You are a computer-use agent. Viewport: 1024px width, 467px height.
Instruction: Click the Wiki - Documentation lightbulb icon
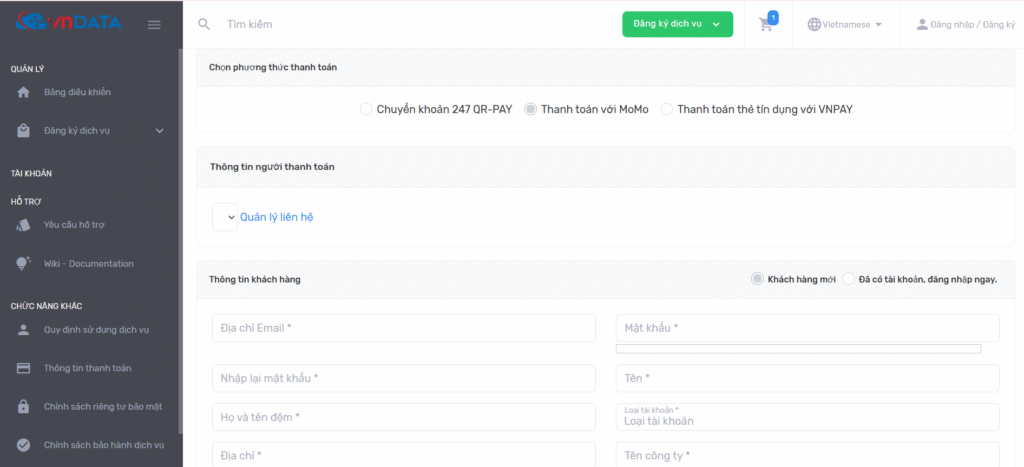click(24, 264)
